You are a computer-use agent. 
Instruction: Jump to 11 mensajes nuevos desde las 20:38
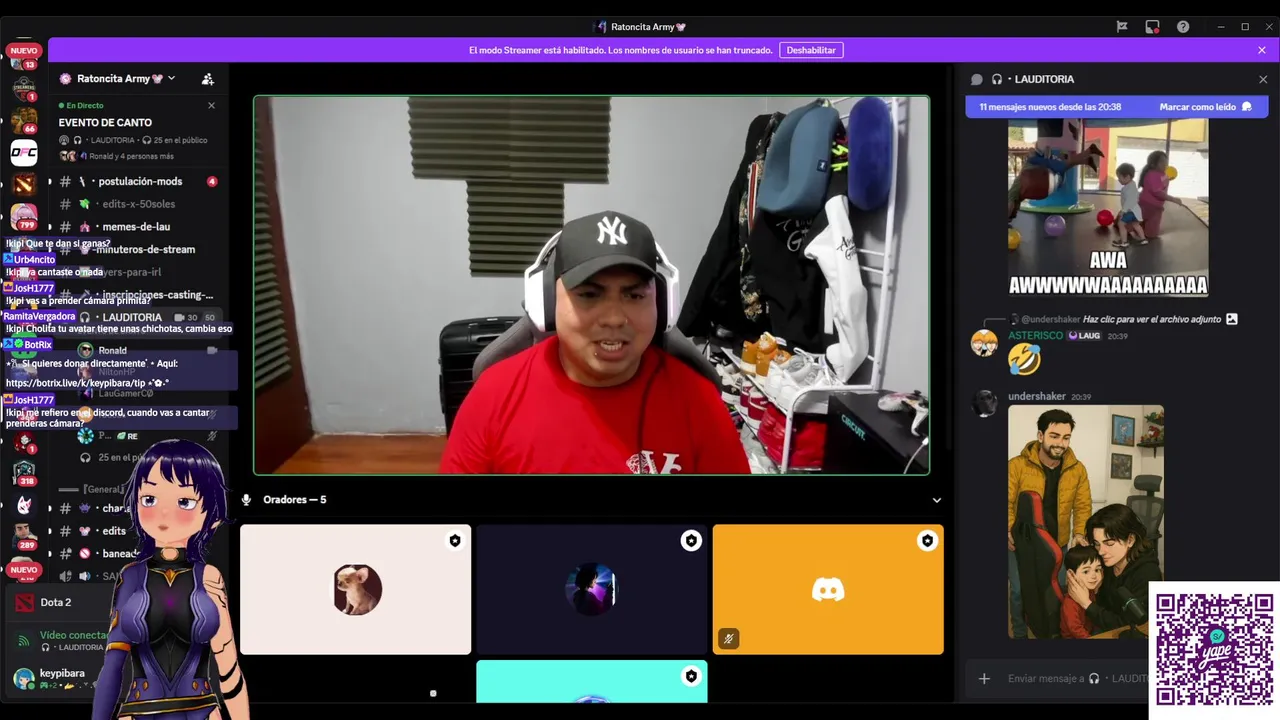[1050, 107]
